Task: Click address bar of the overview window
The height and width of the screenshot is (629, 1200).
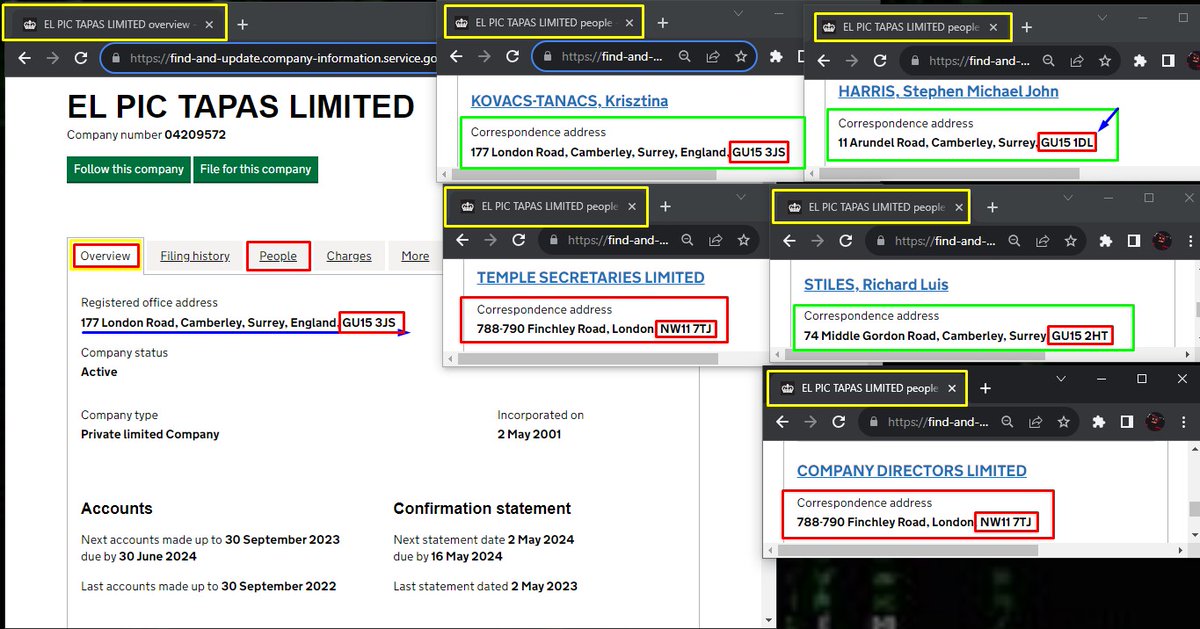Action: pyautogui.click(x=270, y=59)
